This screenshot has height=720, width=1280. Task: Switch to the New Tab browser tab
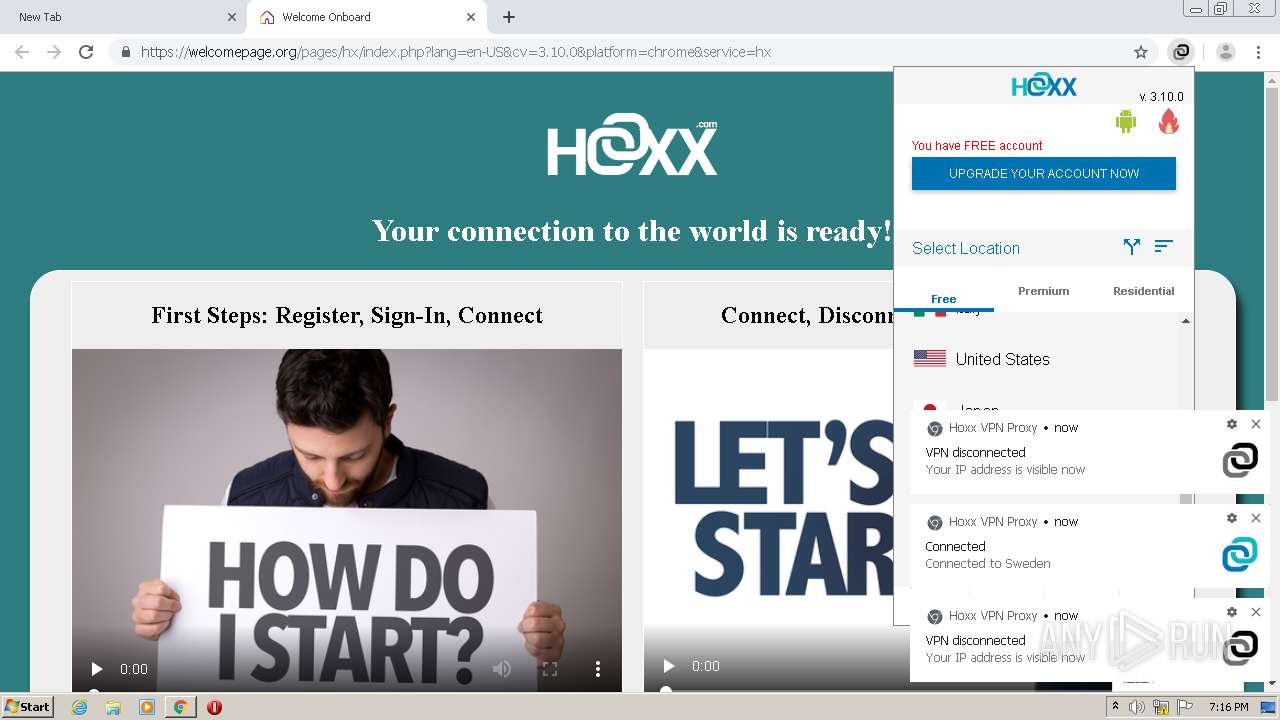tap(122, 17)
